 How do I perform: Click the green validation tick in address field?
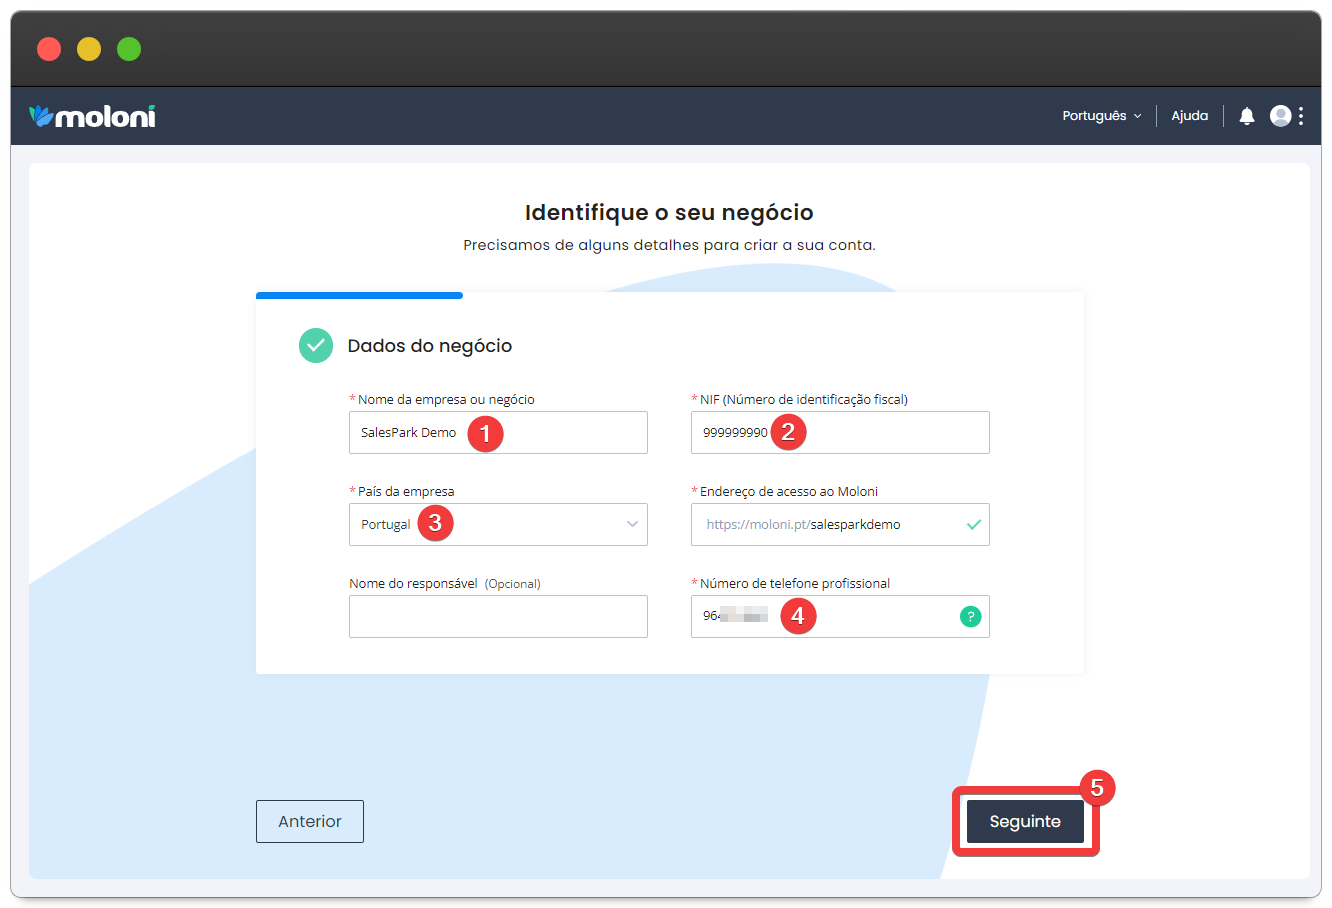(973, 525)
